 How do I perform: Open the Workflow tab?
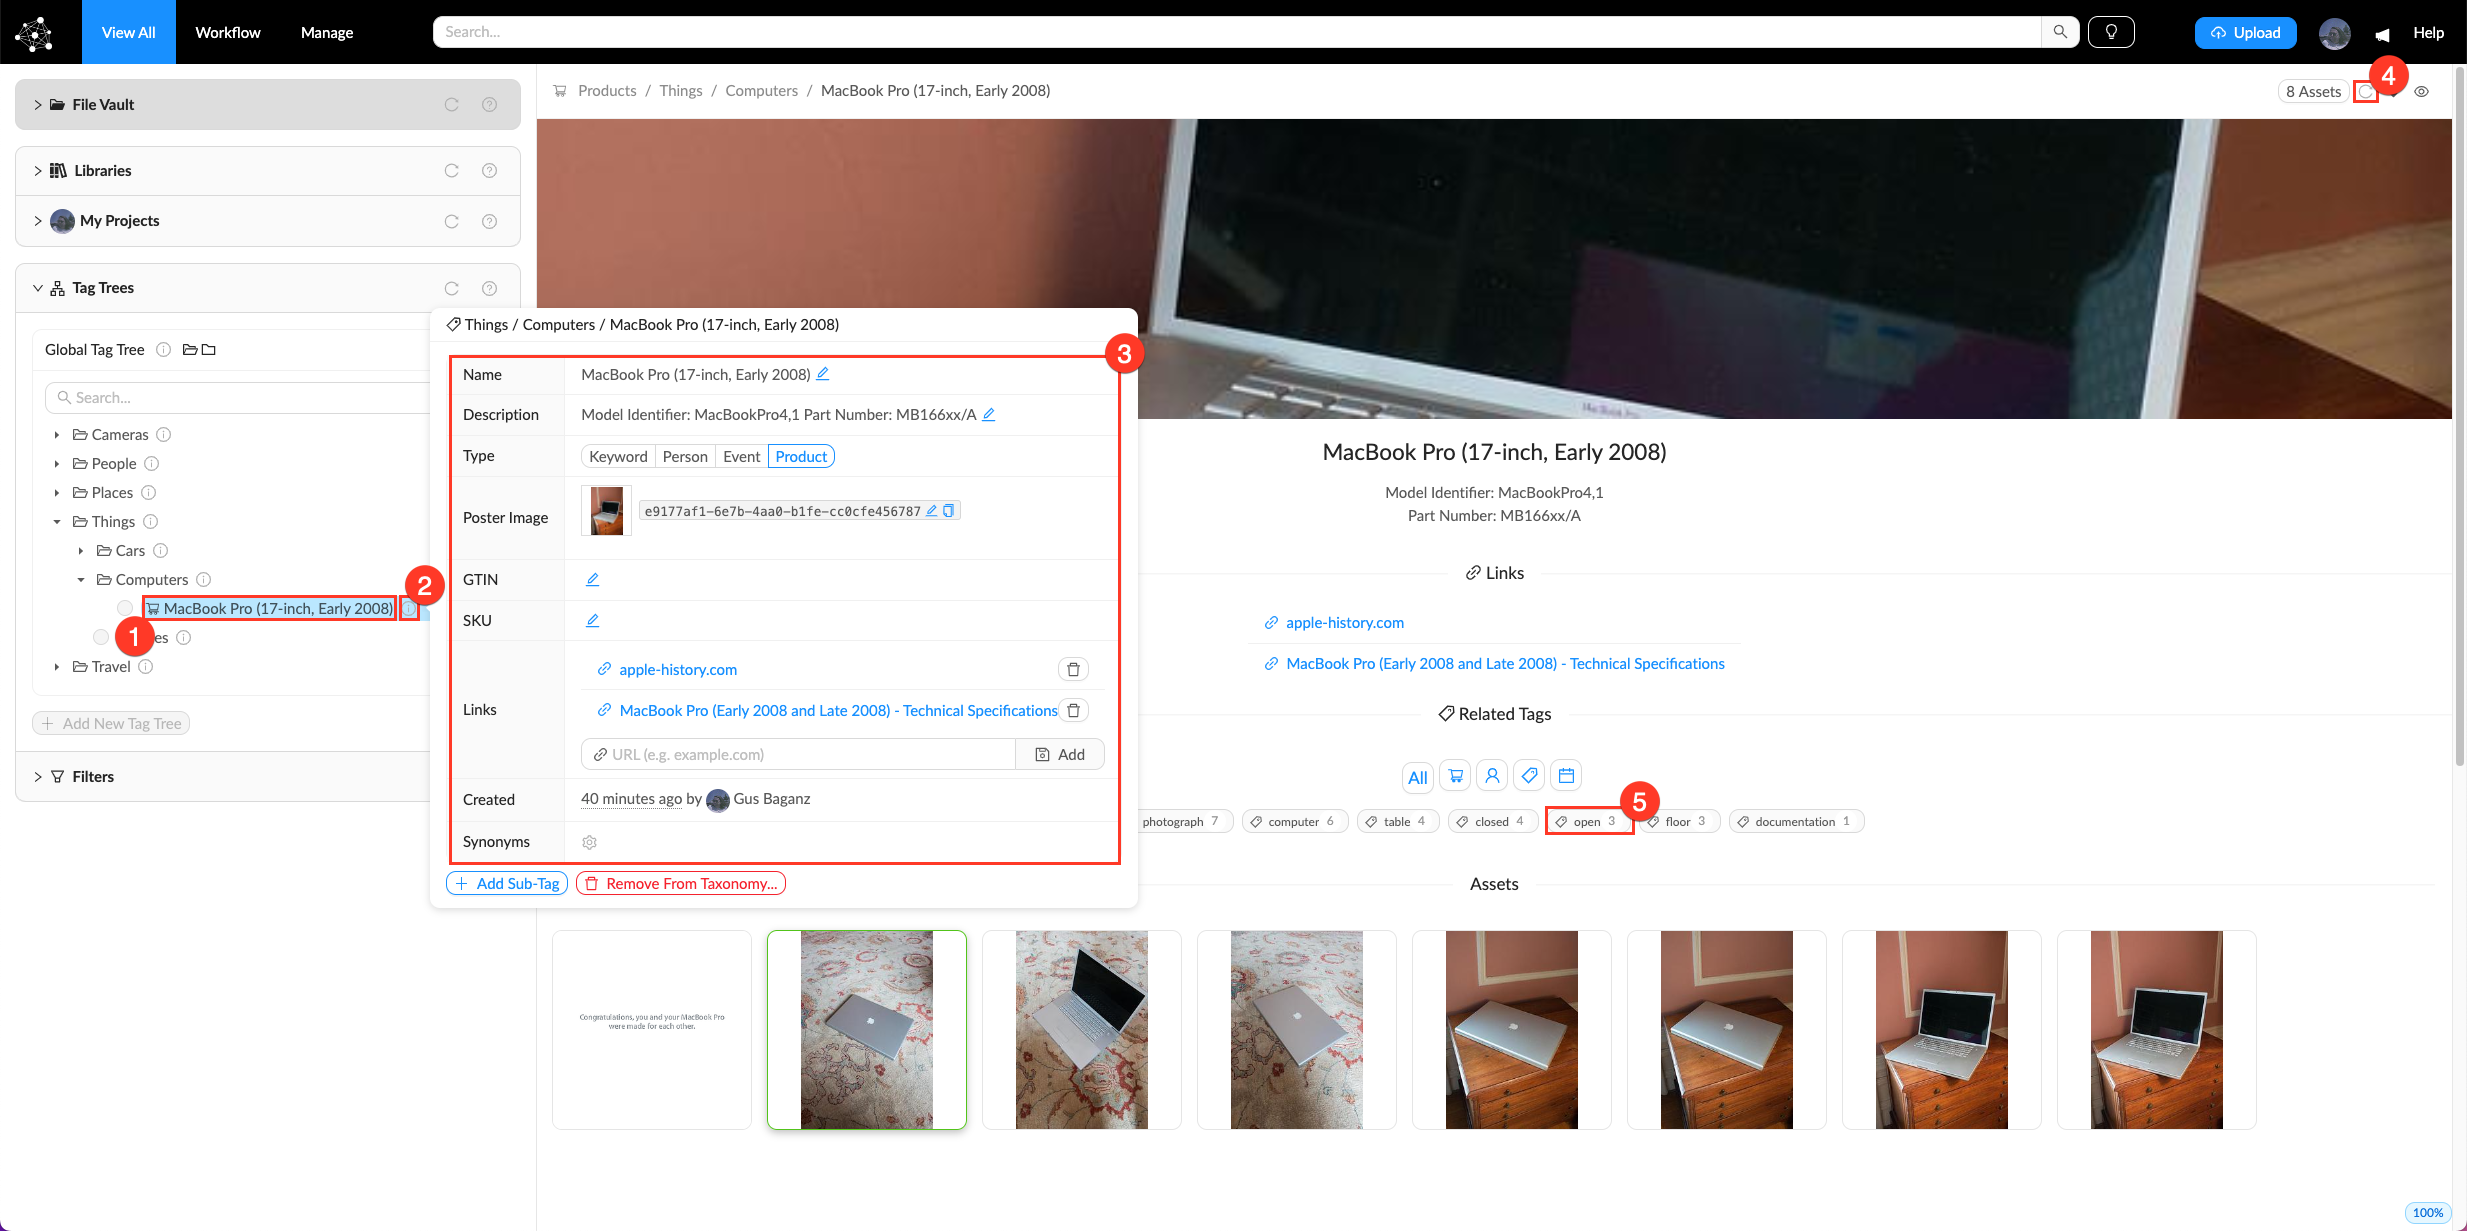[x=227, y=32]
